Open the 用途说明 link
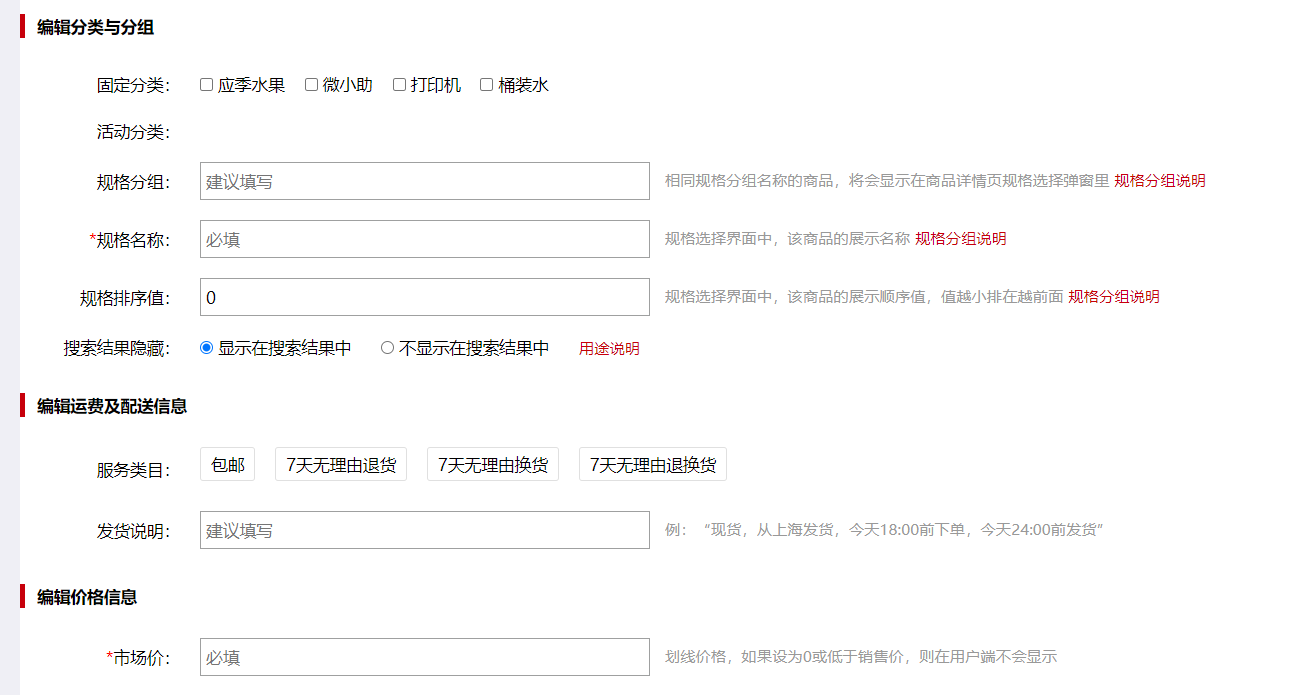Image resolution: width=1307 pixels, height=695 pixels. click(609, 349)
